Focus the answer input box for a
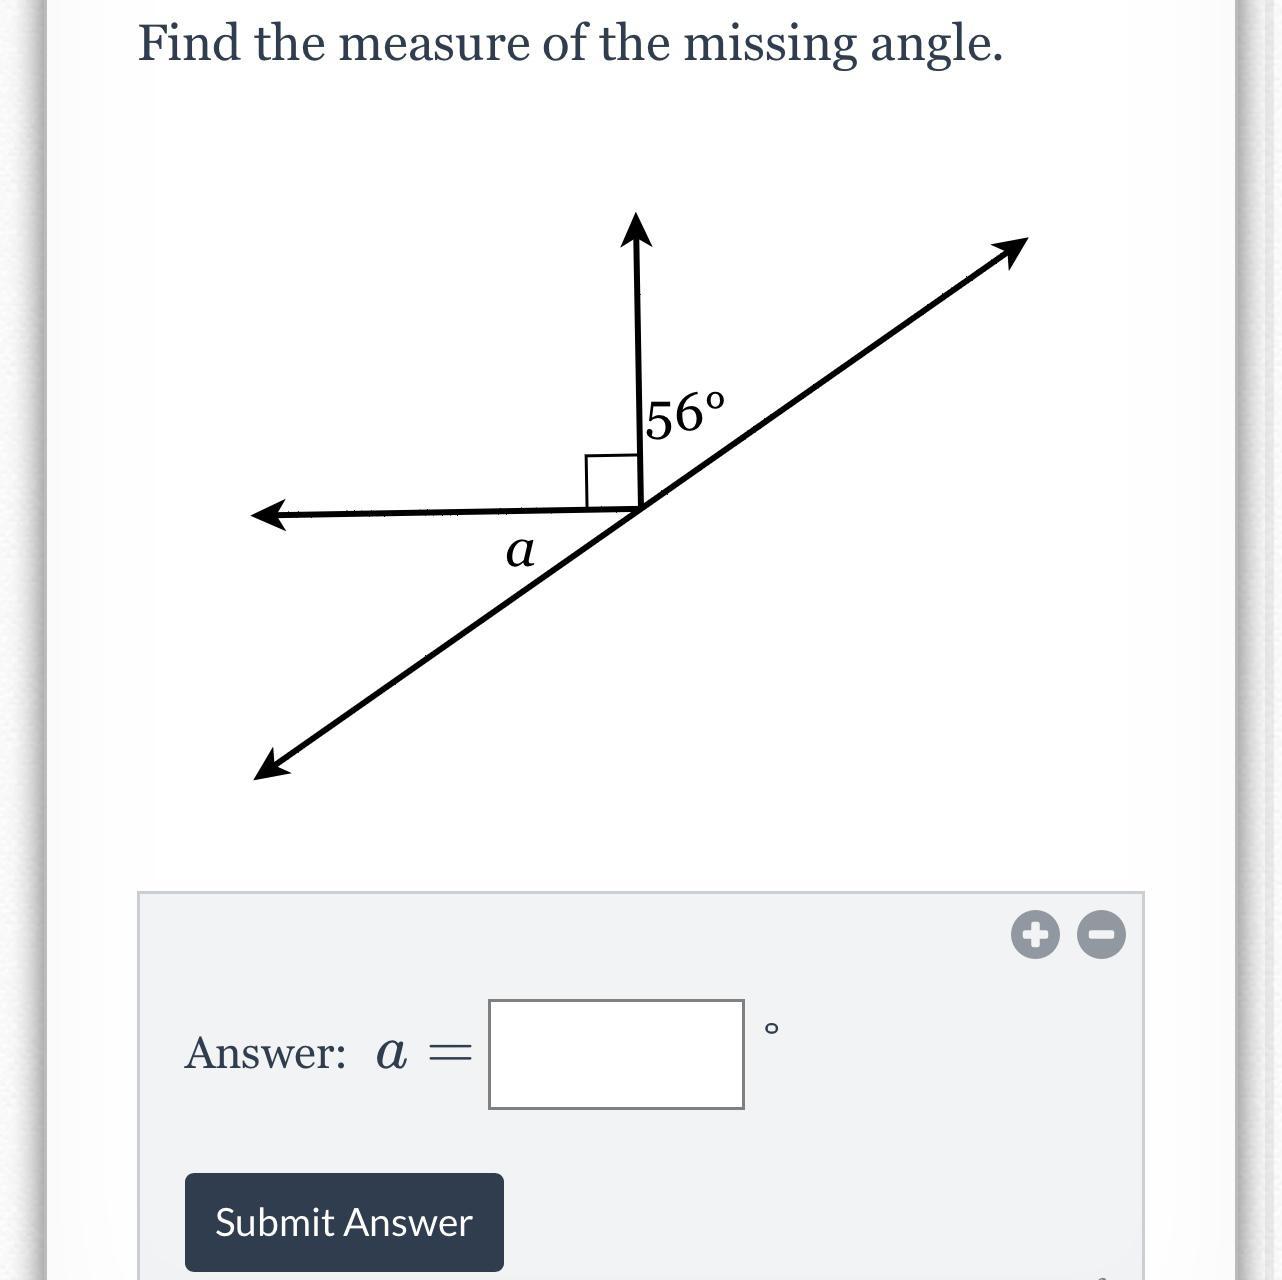The height and width of the screenshot is (1280, 1282). (x=616, y=1054)
